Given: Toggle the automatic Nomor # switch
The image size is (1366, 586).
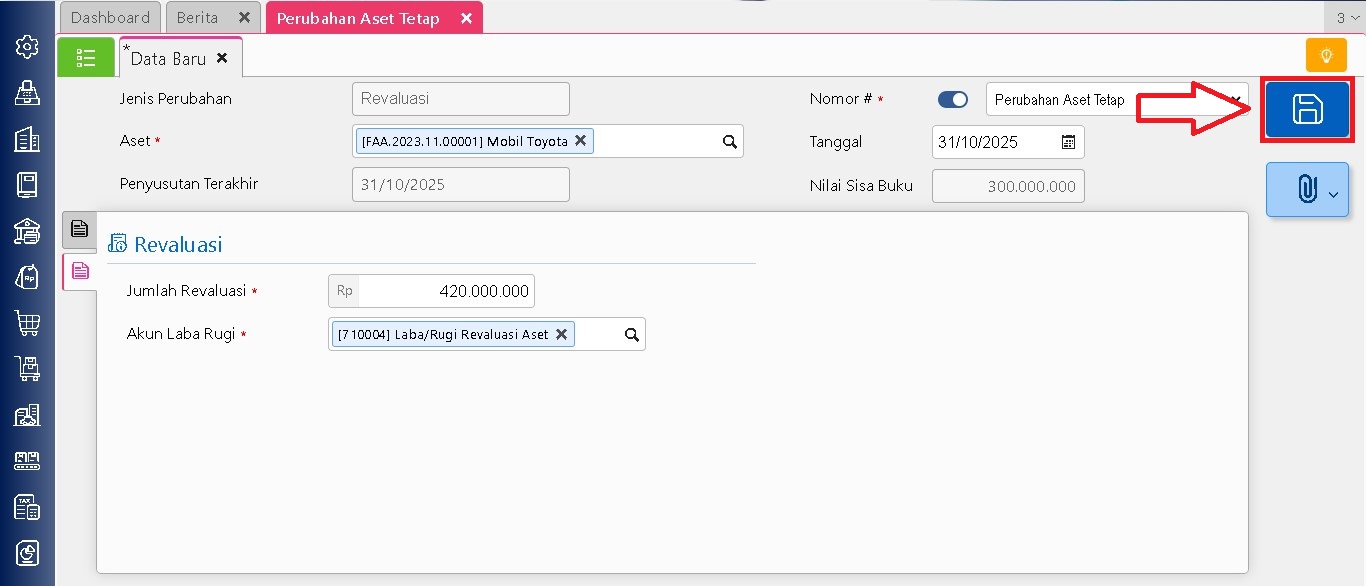Looking at the screenshot, I should [x=952, y=99].
